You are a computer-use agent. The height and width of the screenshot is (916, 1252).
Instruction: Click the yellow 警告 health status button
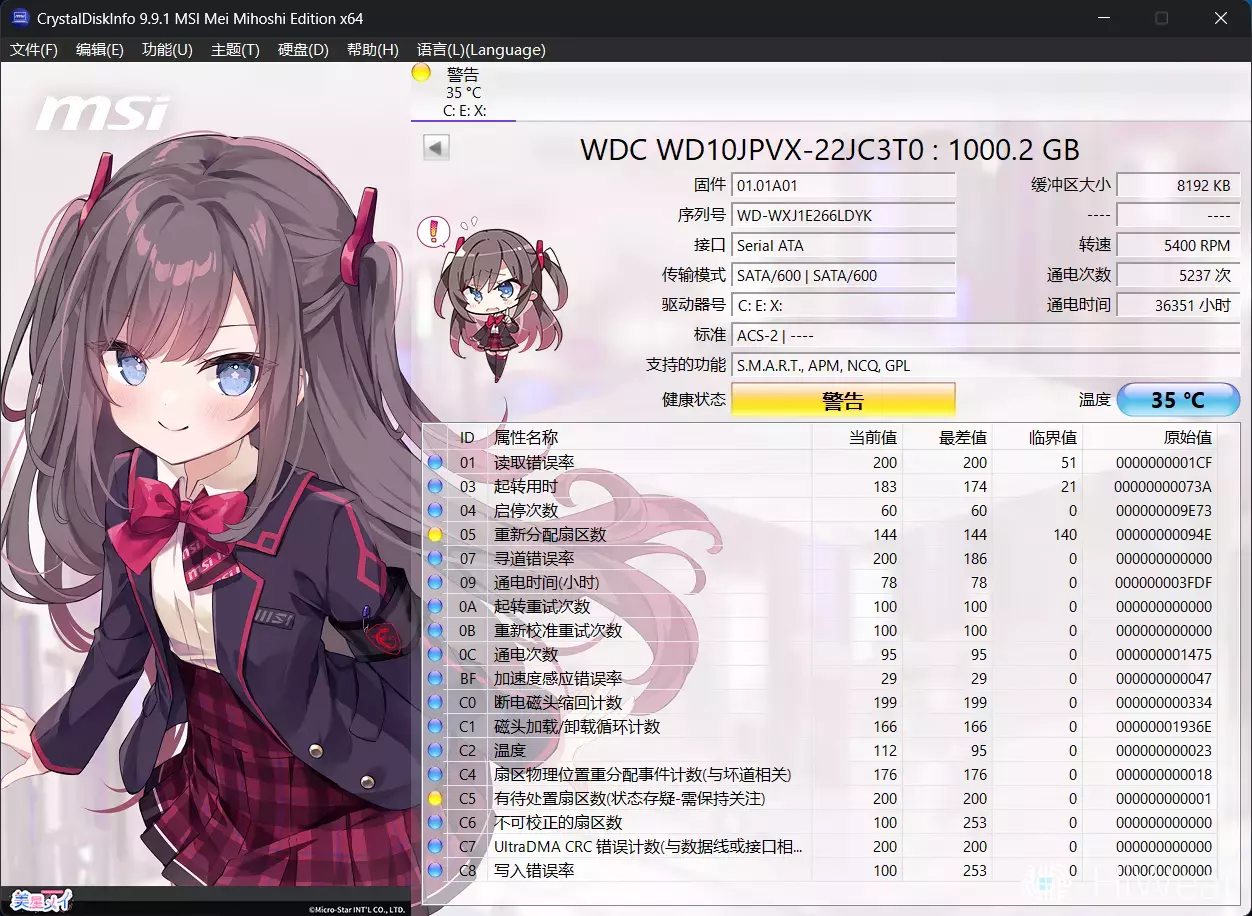tap(843, 400)
